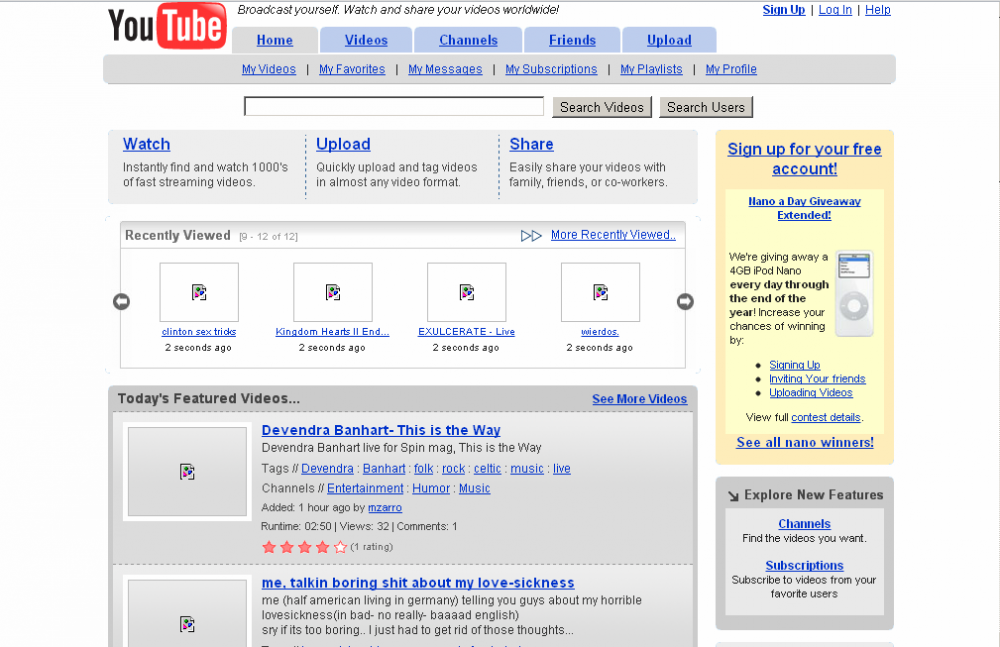Open My Videos in the submenu
Screen dimensions: 1000x647
point(268,69)
